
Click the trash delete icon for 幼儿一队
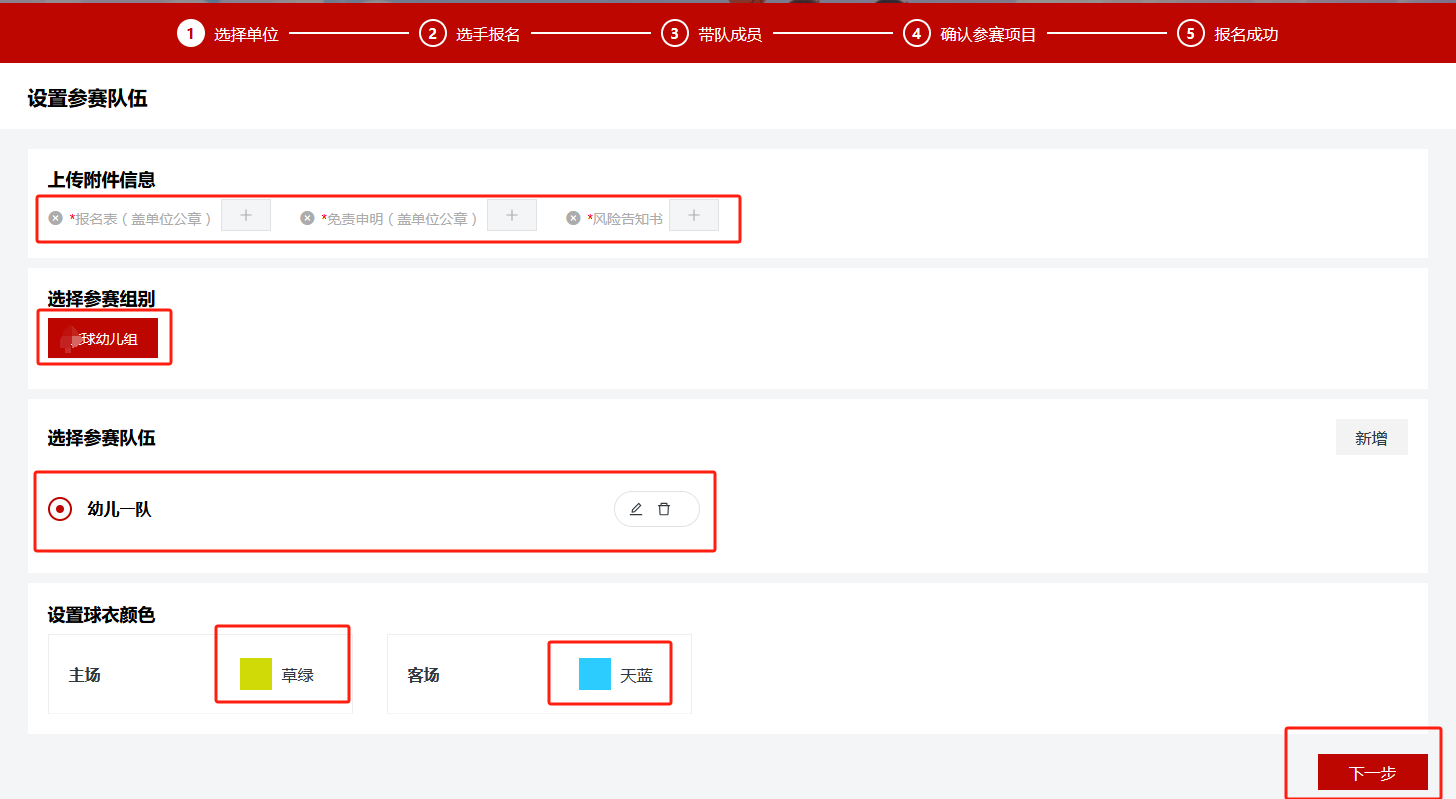[x=664, y=509]
